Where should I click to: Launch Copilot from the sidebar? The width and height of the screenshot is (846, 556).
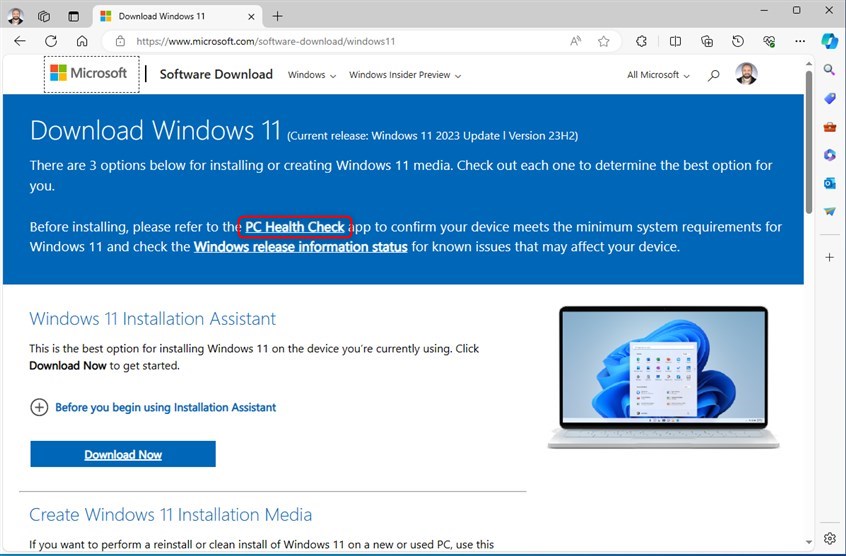(830, 41)
